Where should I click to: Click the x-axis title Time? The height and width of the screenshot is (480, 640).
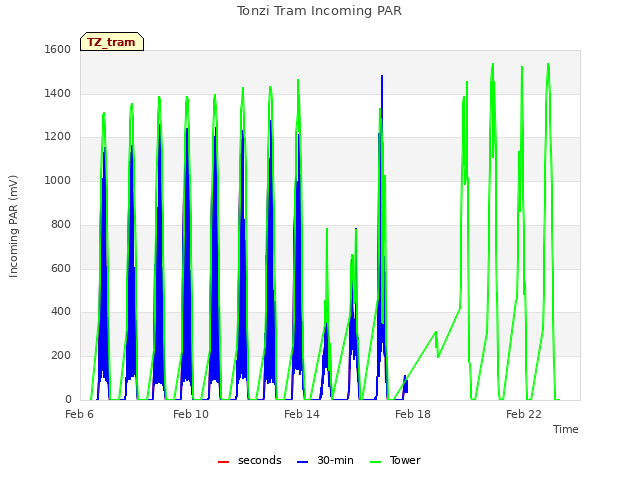[x=566, y=429]
